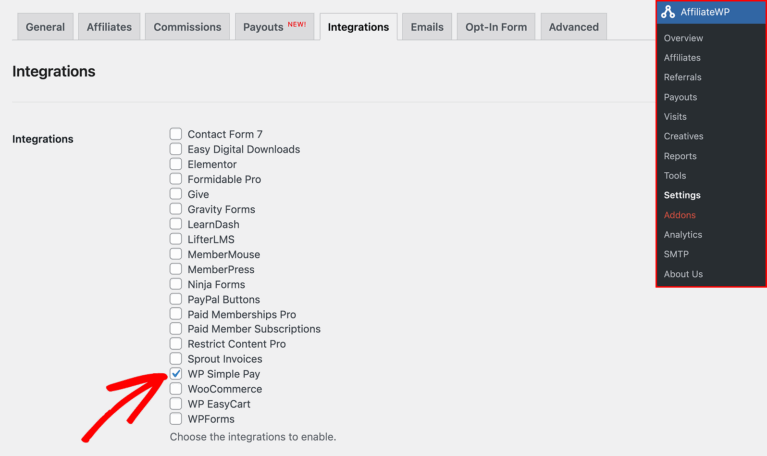Click the AffiliateWP logo icon

tap(668, 12)
